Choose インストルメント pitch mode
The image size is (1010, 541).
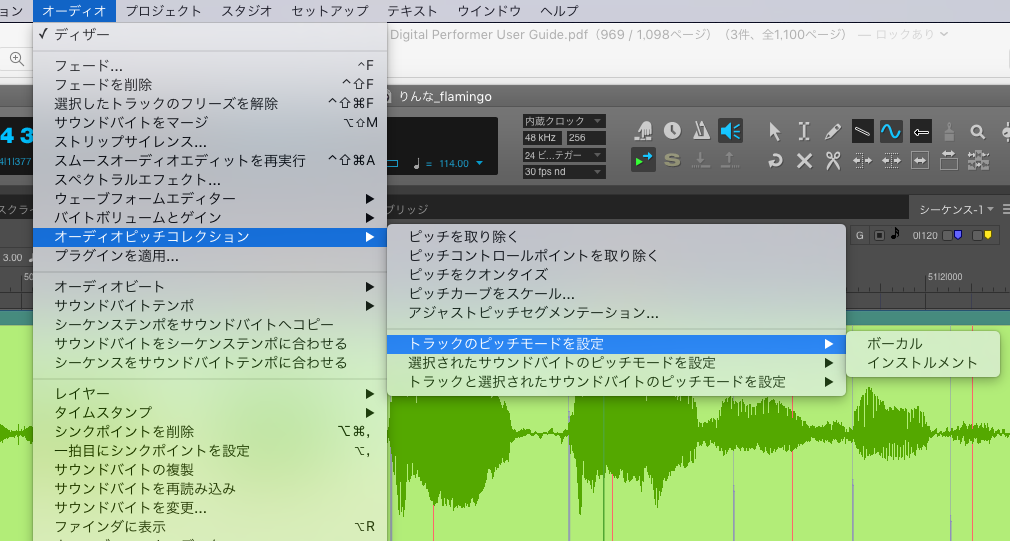click(x=922, y=363)
